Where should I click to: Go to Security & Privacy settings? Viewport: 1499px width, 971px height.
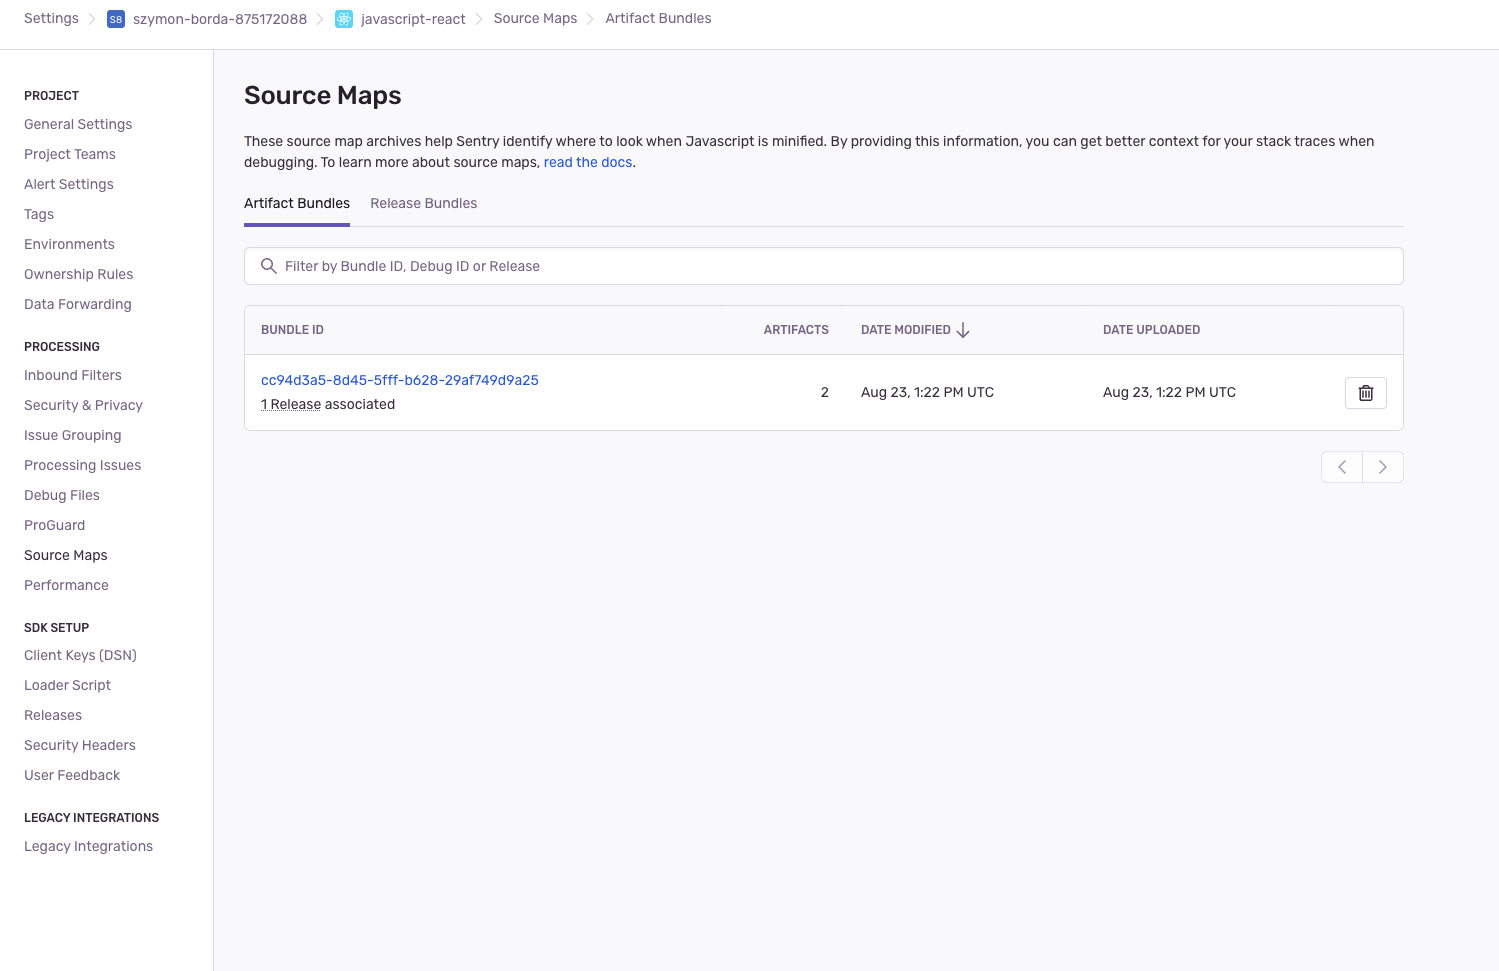click(83, 405)
